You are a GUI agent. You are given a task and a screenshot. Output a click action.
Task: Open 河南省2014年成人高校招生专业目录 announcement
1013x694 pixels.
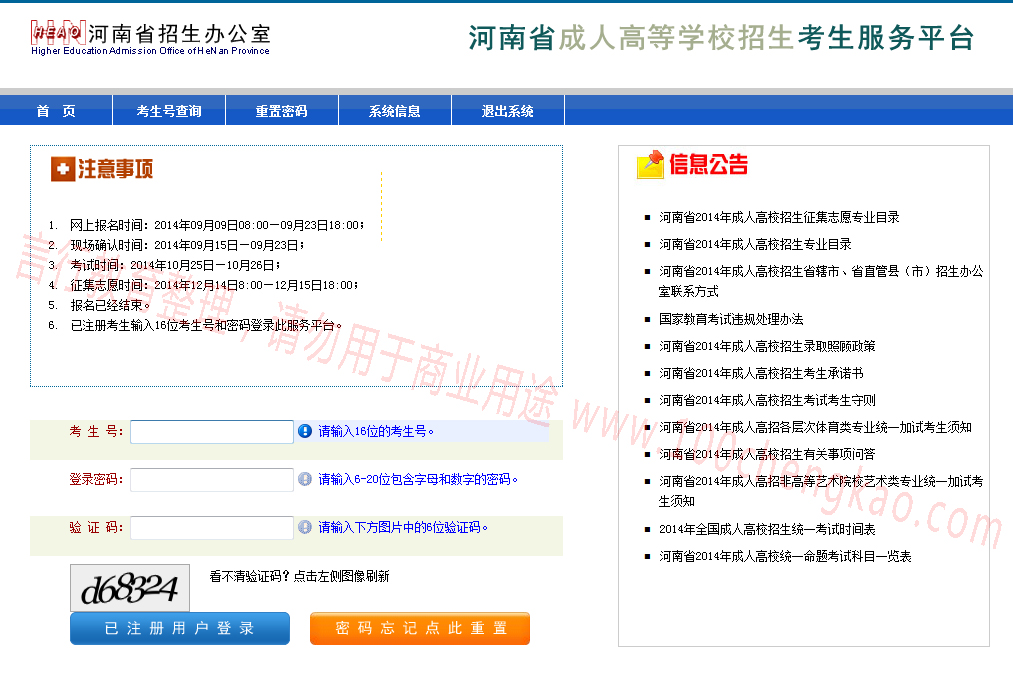click(x=755, y=244)
